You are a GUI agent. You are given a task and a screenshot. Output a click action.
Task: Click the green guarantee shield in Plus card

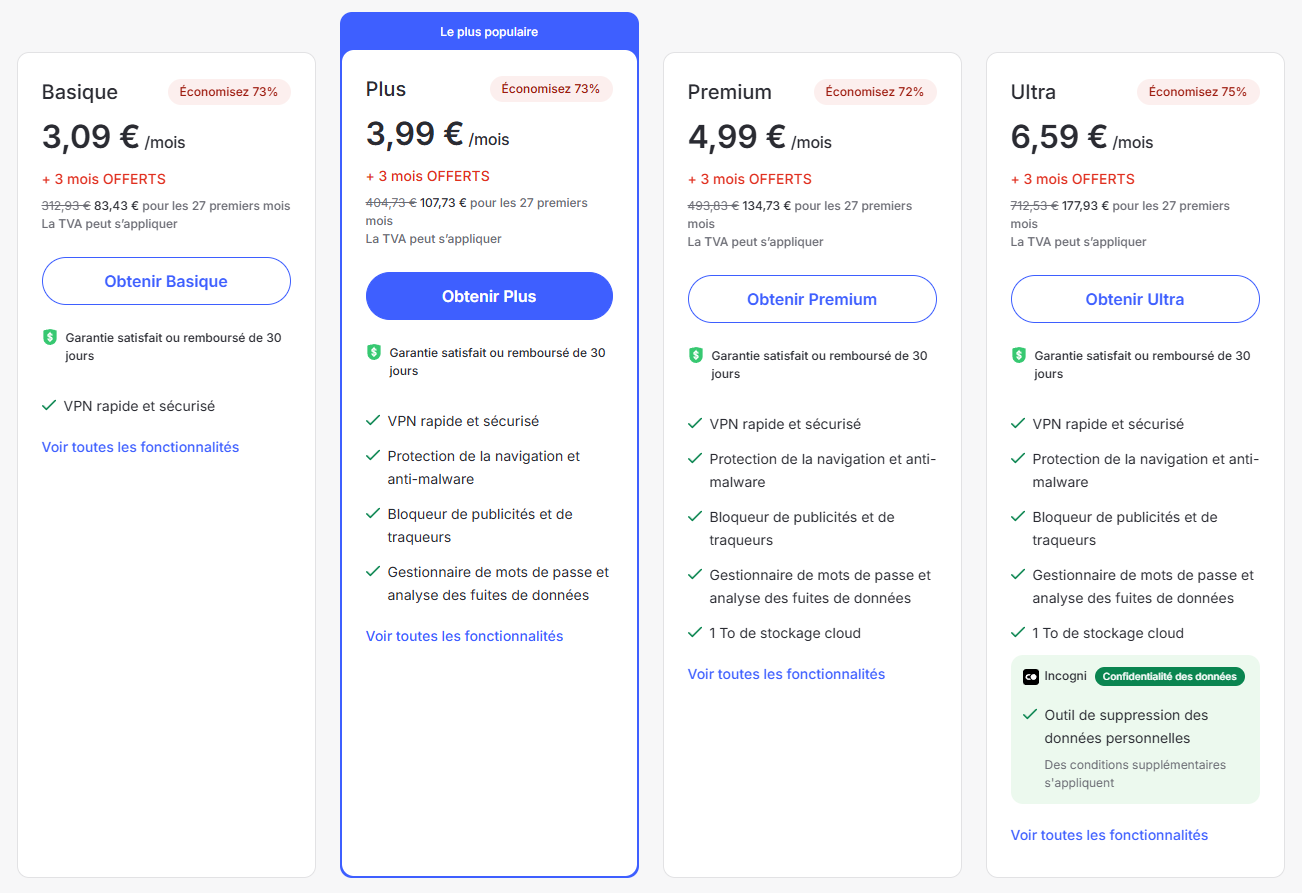374,352
